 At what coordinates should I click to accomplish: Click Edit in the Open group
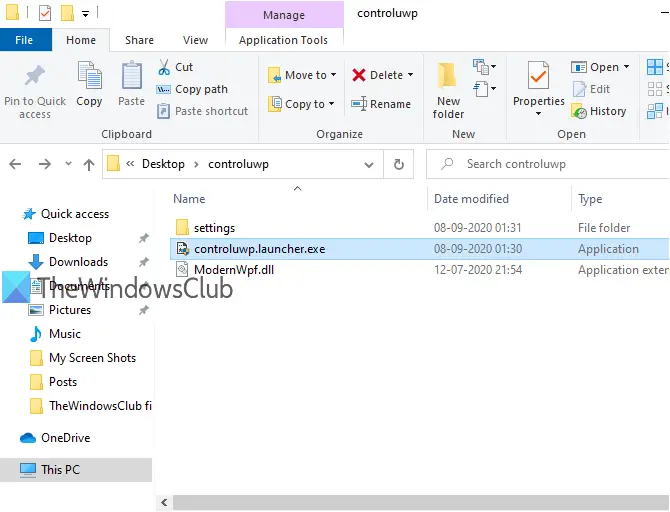(x=591, y=89)
